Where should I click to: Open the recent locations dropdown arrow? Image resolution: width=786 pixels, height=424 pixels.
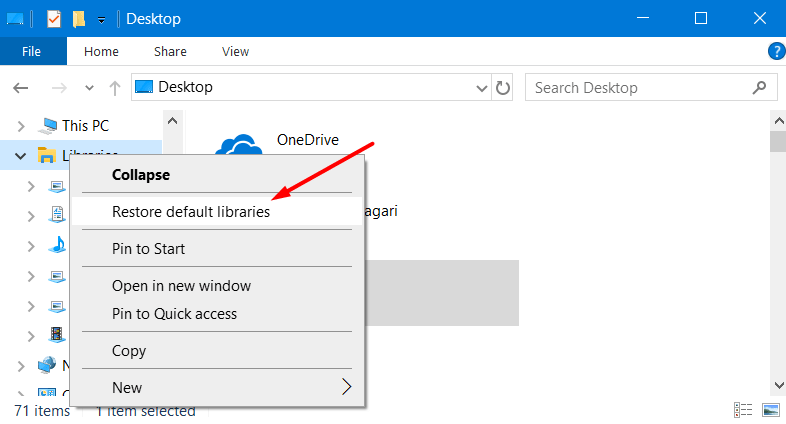(x=89, y=88)
